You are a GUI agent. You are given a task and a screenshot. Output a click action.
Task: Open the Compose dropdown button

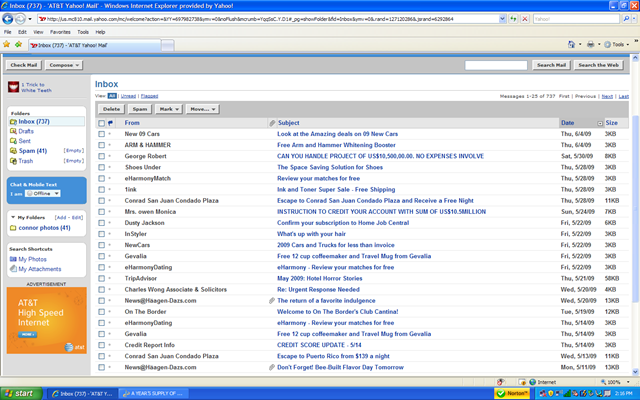(x=64, y=65)
